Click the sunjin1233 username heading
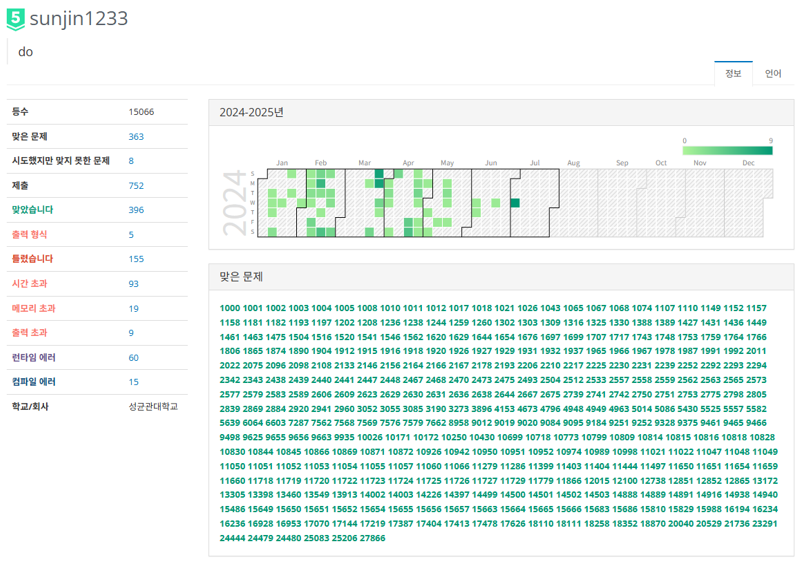The image size is (800, 561). [x=78, y=18]
